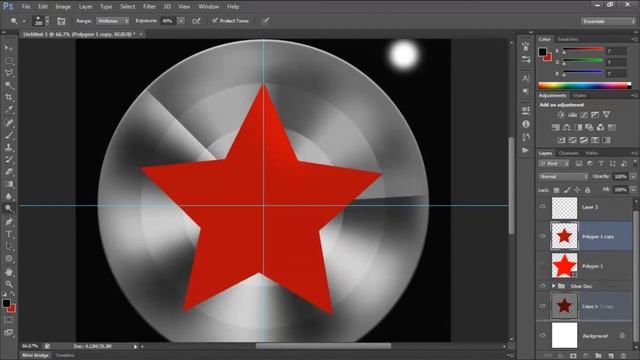Viewport: 640px width, 360px height.
Task: Select the Eyedropper tool
Action: coord(9,110)
